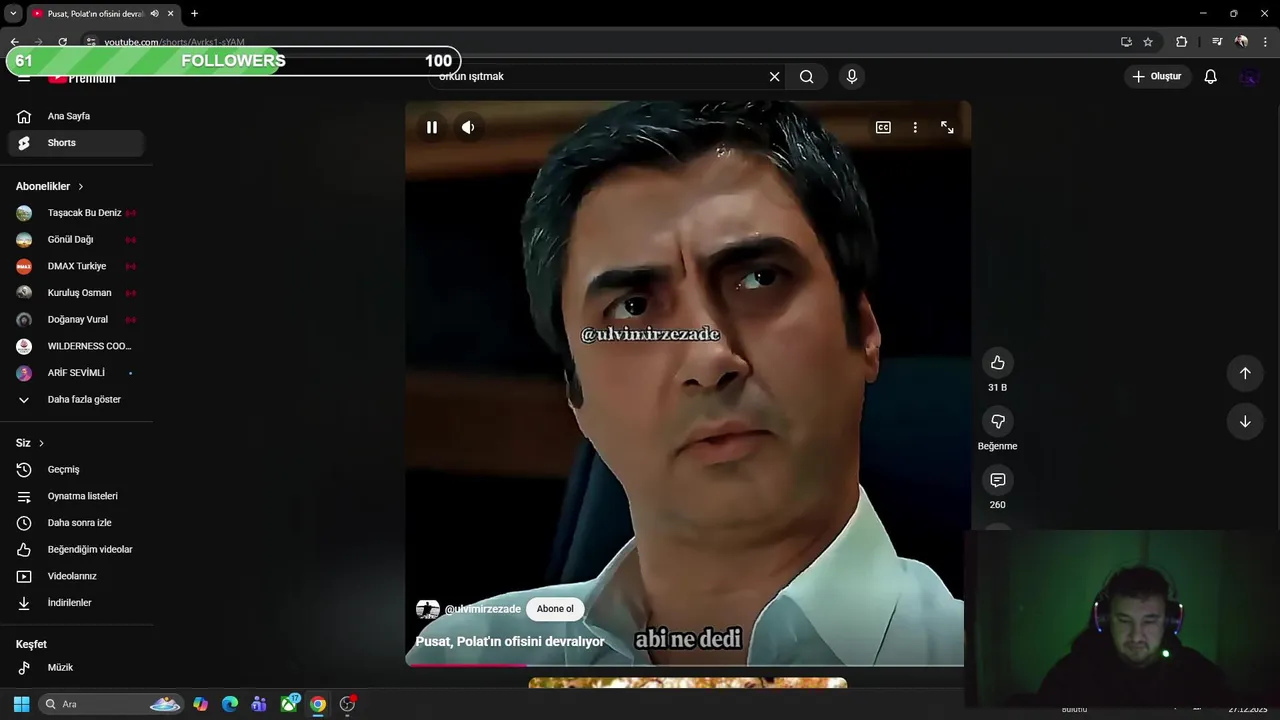Toggle closed captions CC on the Short
The width and height of the screenshot is (1280, 720).
pyautogui.click(x=883, y=127)
